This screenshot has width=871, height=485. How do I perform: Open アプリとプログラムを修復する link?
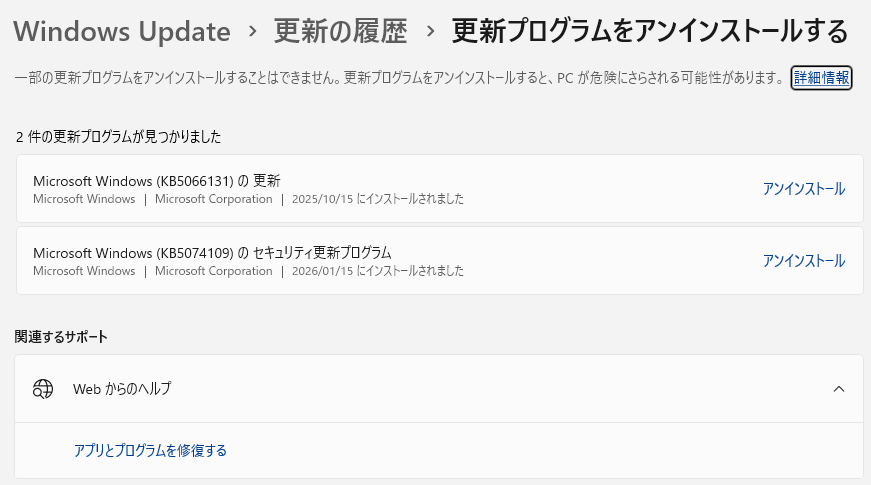tap(150, 451)
